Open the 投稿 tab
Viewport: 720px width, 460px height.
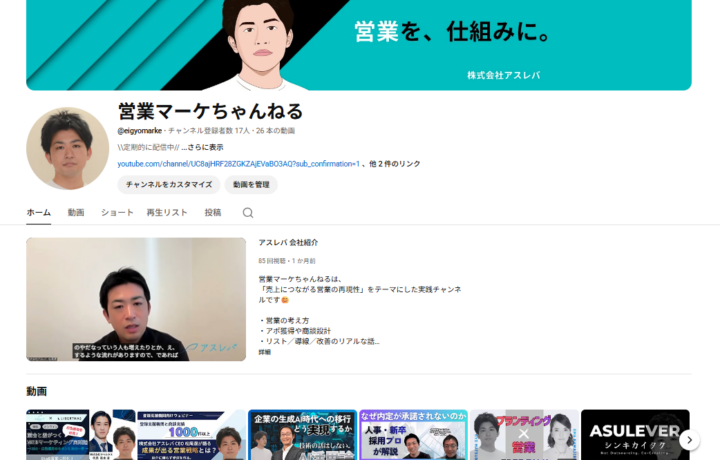click(213, 213)
